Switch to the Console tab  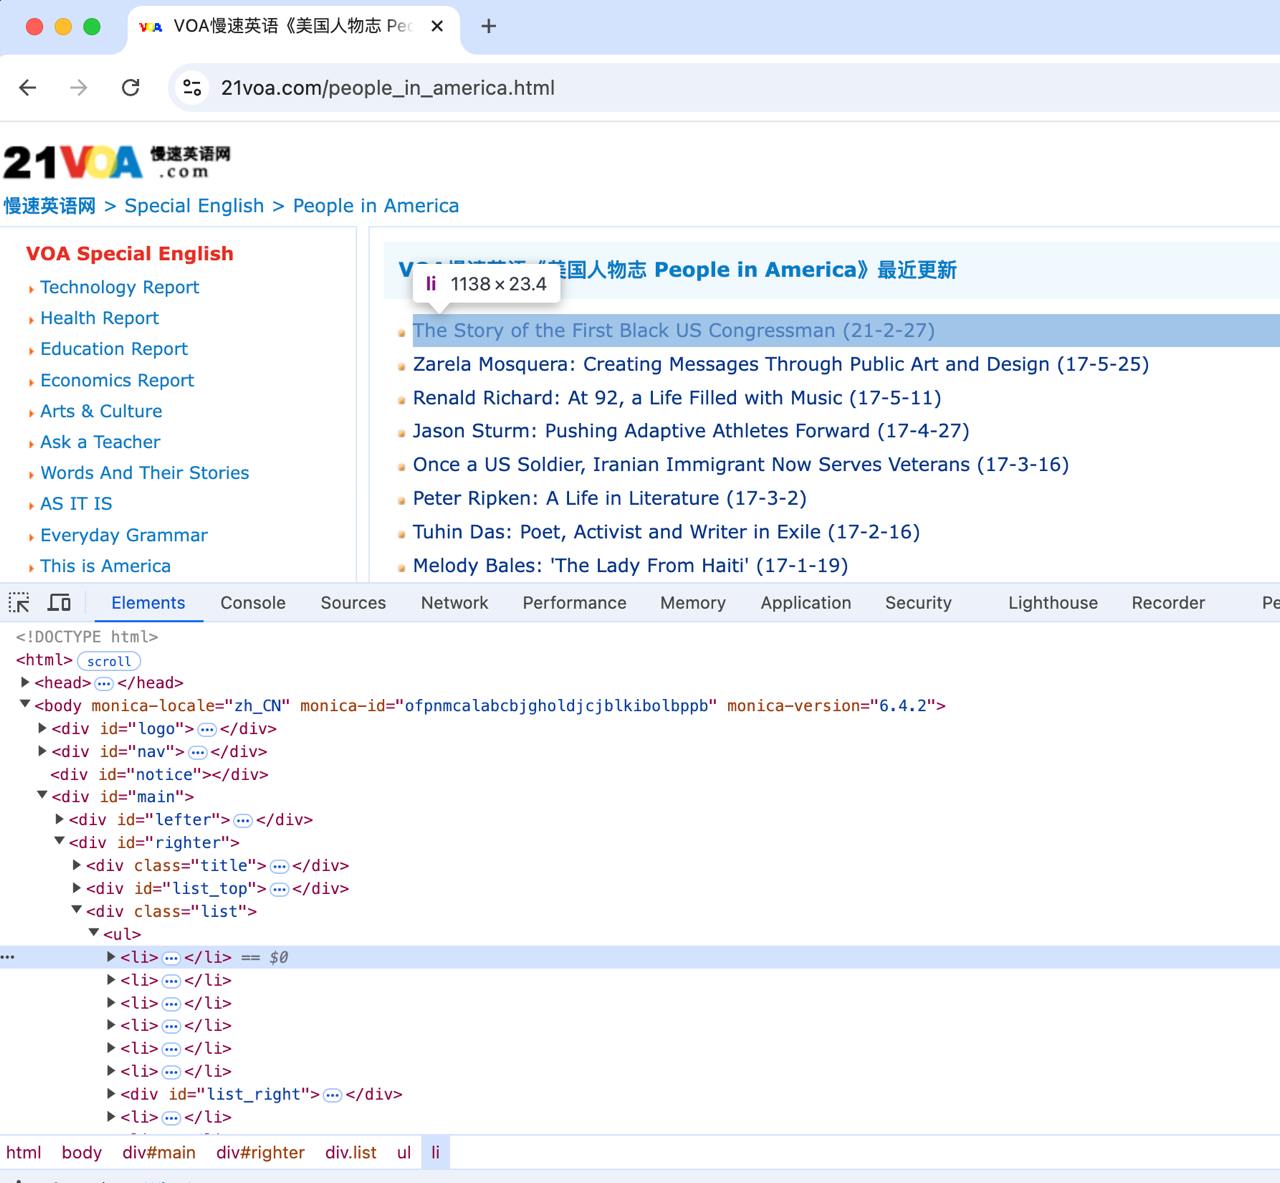[253, 603]
